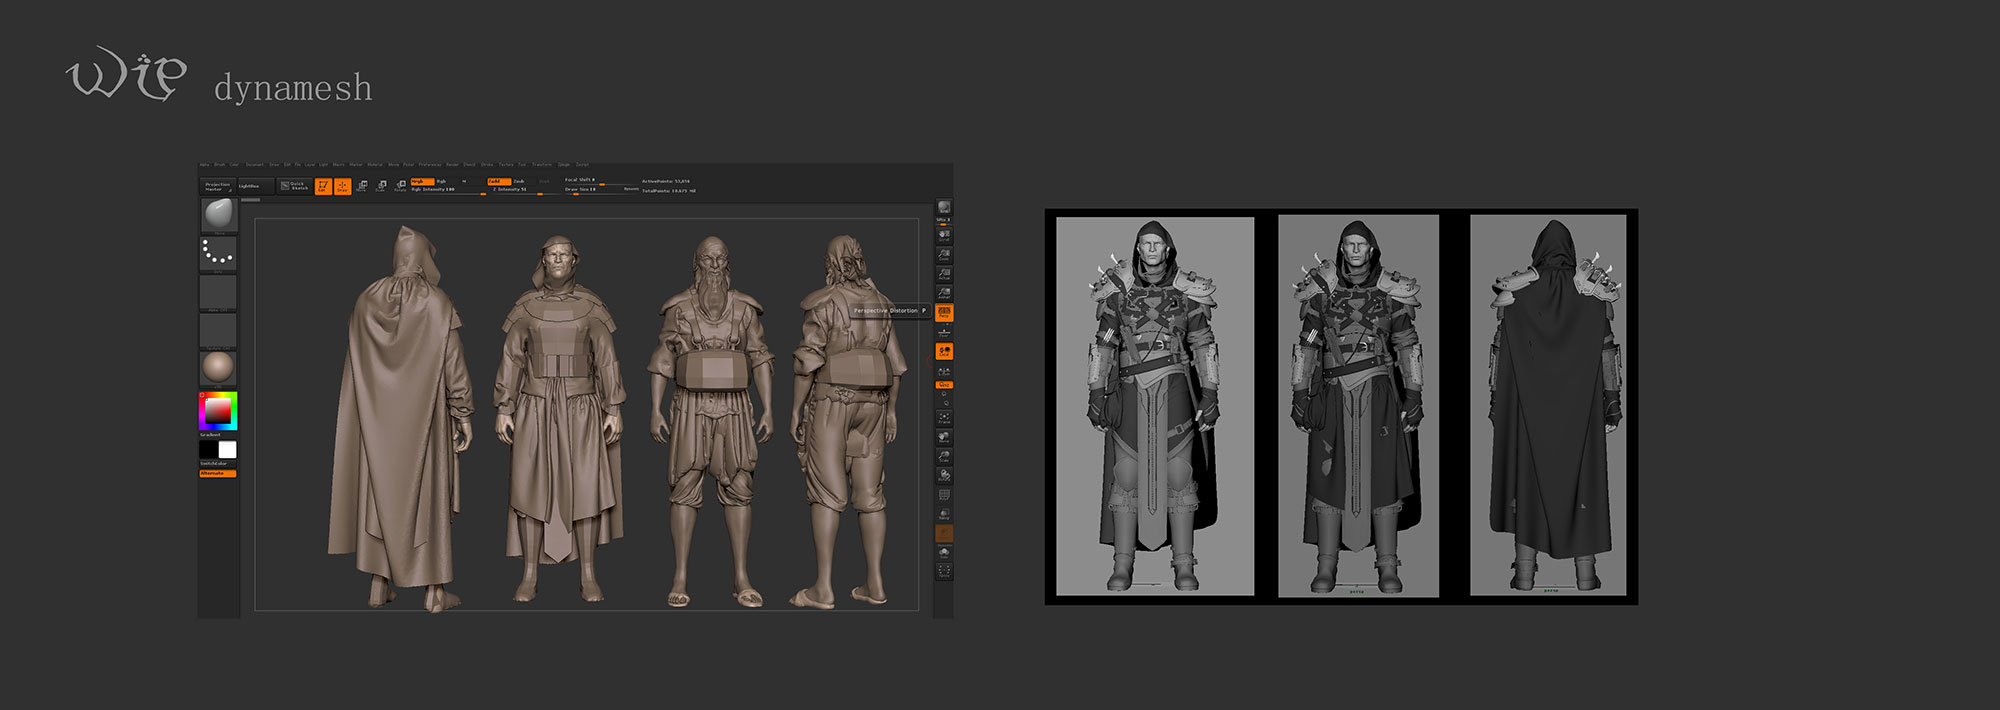Open the current brush thumbnail picker
Viewport: 2000px width, 710px height.
[218, 215]
